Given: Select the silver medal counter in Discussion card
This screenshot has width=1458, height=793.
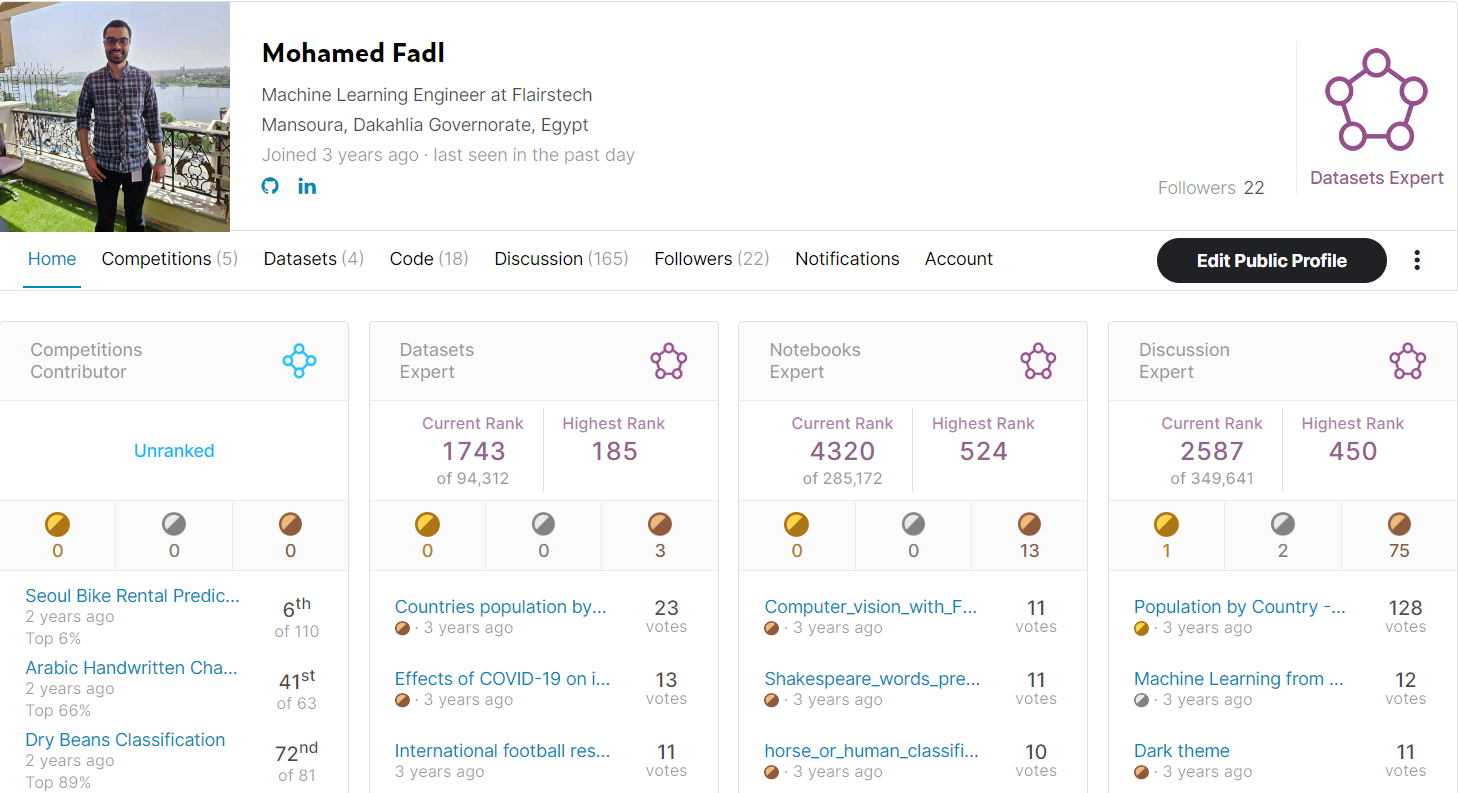Looking at the screenshot, I should pos(1282,522).
